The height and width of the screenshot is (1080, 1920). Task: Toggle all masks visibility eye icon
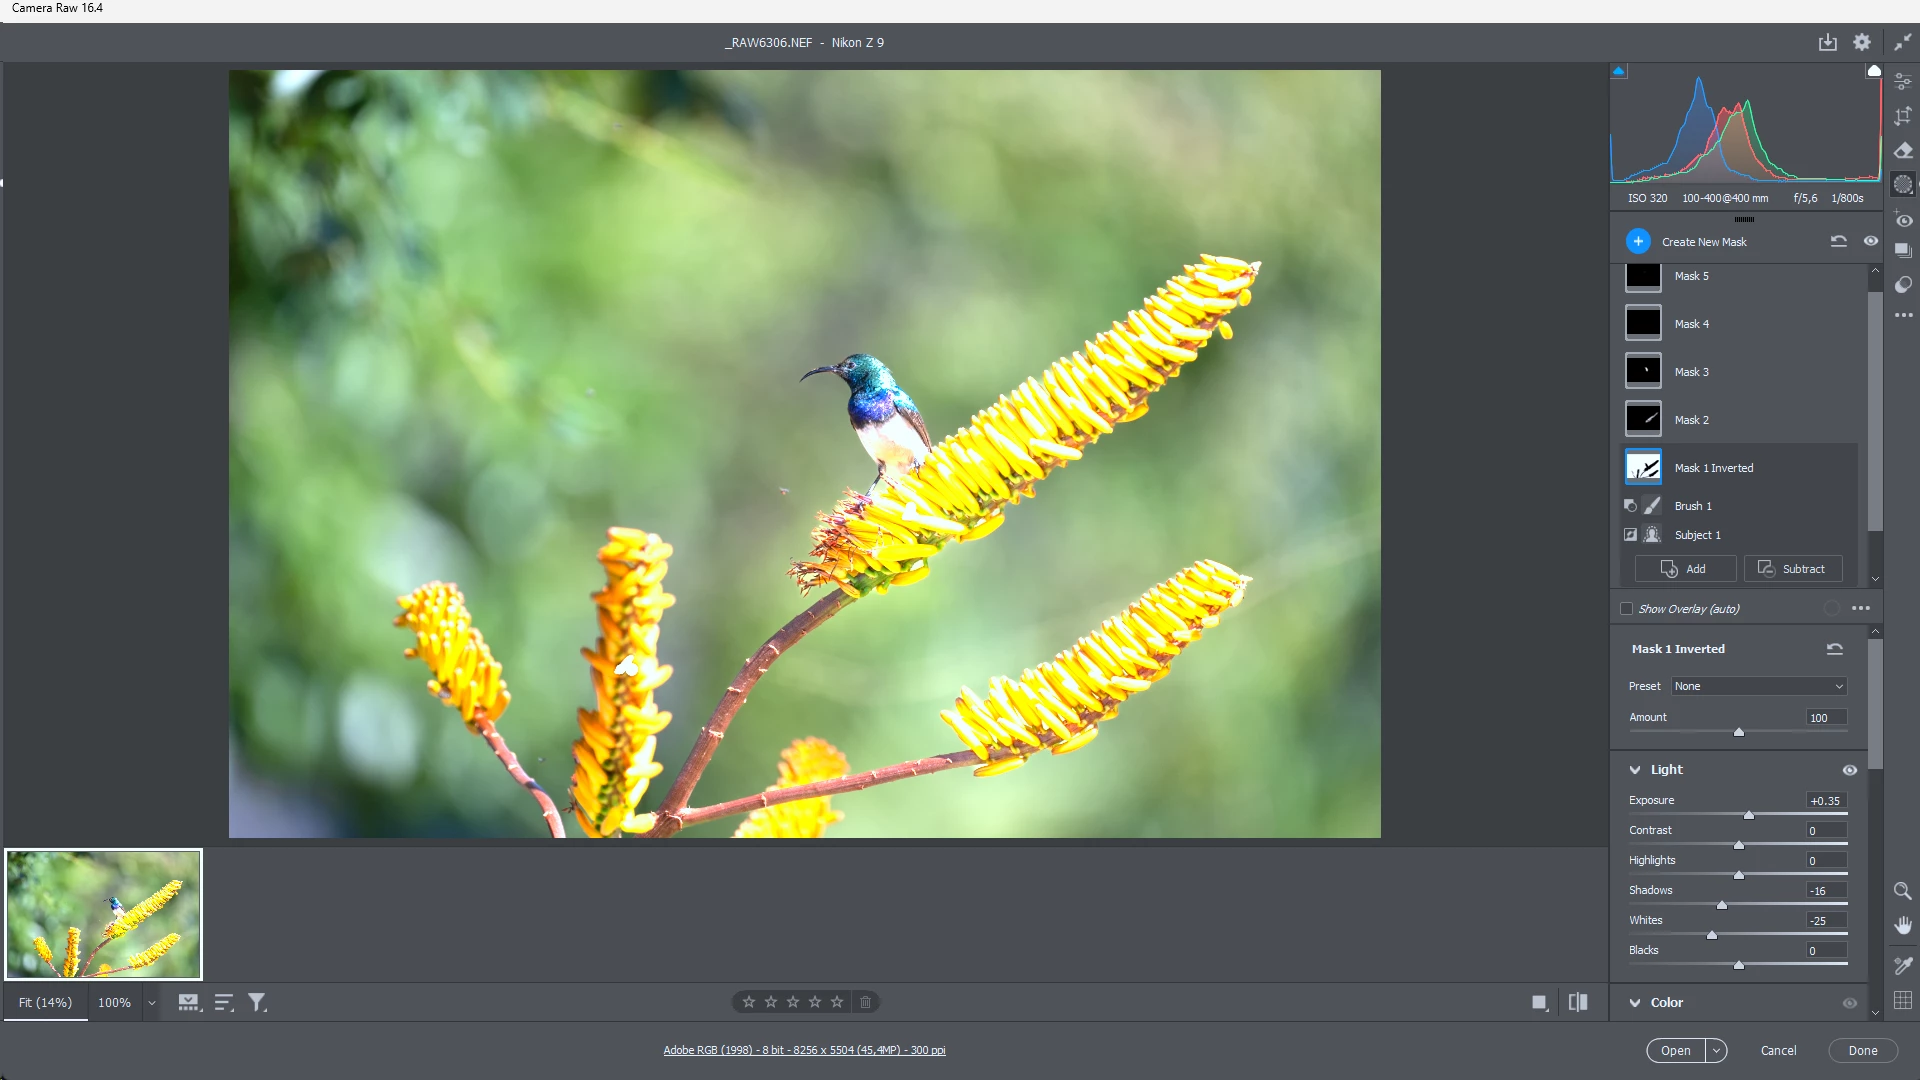(x=1870, y=241)
